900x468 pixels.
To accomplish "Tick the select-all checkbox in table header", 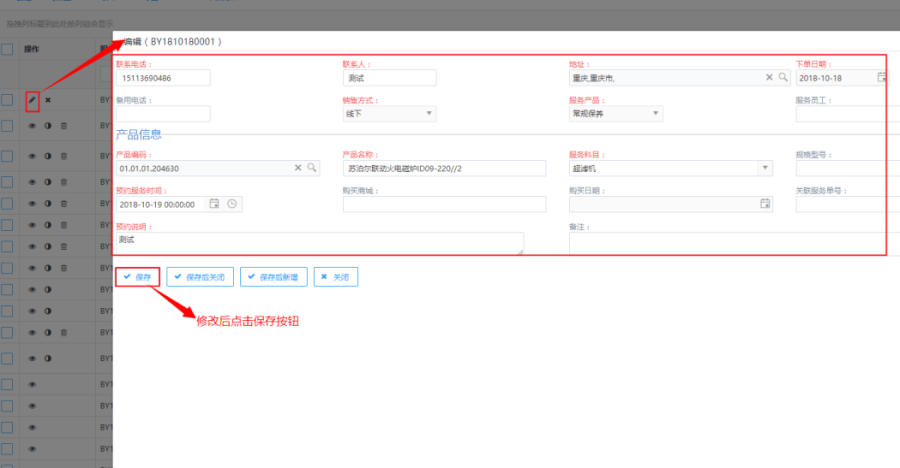I will pos(7,48).
